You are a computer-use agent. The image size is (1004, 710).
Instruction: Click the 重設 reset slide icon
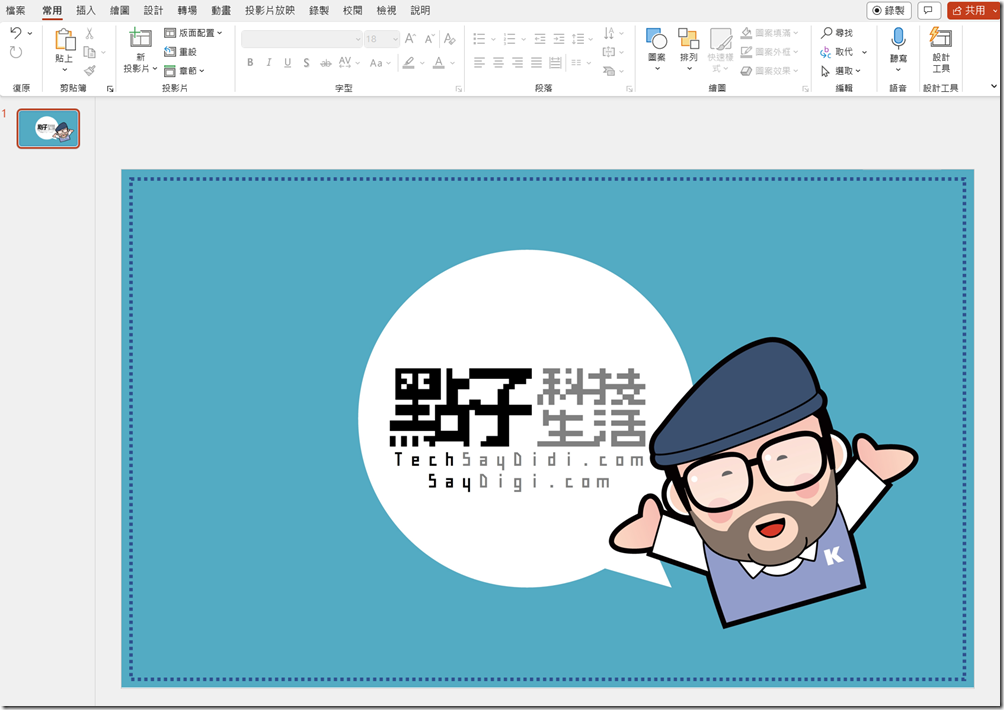(181, 52)
